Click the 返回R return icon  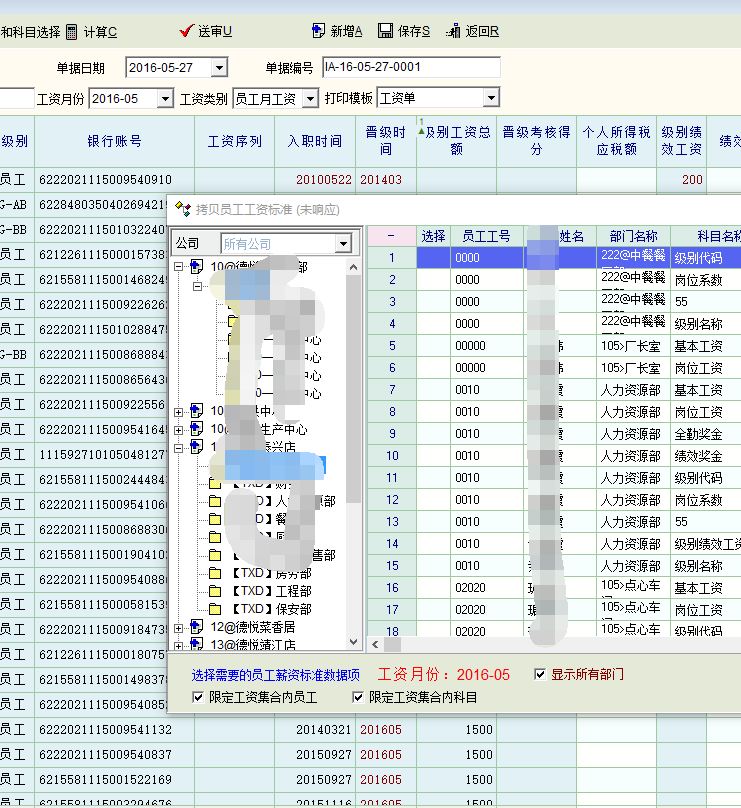[x=453, y=31]
